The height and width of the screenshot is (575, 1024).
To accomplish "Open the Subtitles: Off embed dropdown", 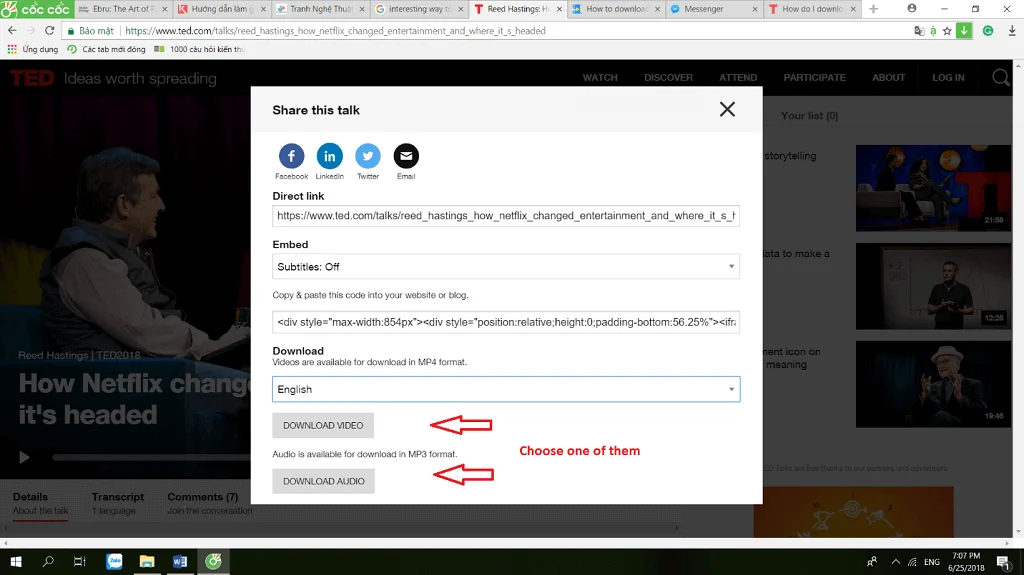I will pyautogui.click(x=505, y=267).
